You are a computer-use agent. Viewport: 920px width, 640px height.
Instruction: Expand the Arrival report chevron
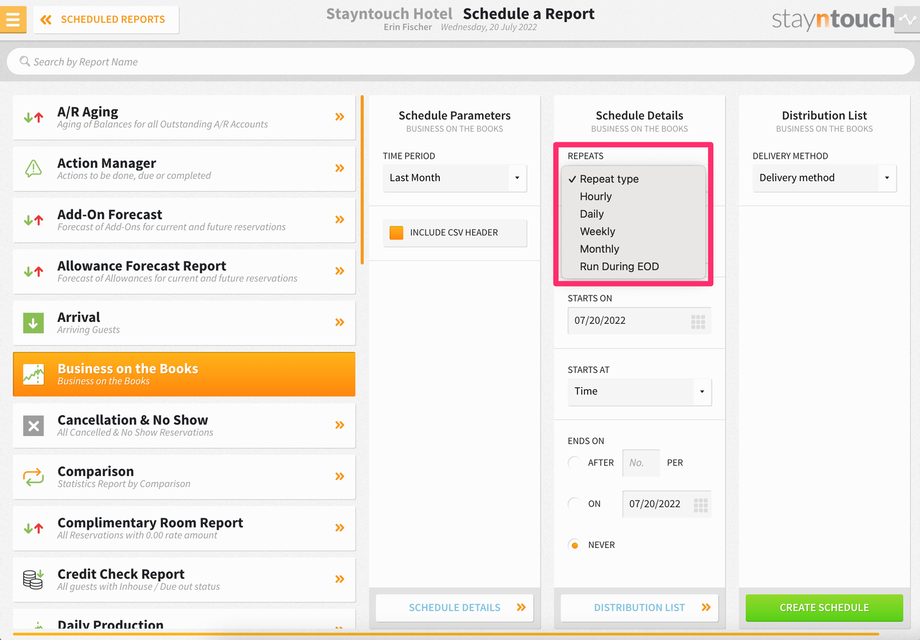pyautogui.click(x=339, y=322)
